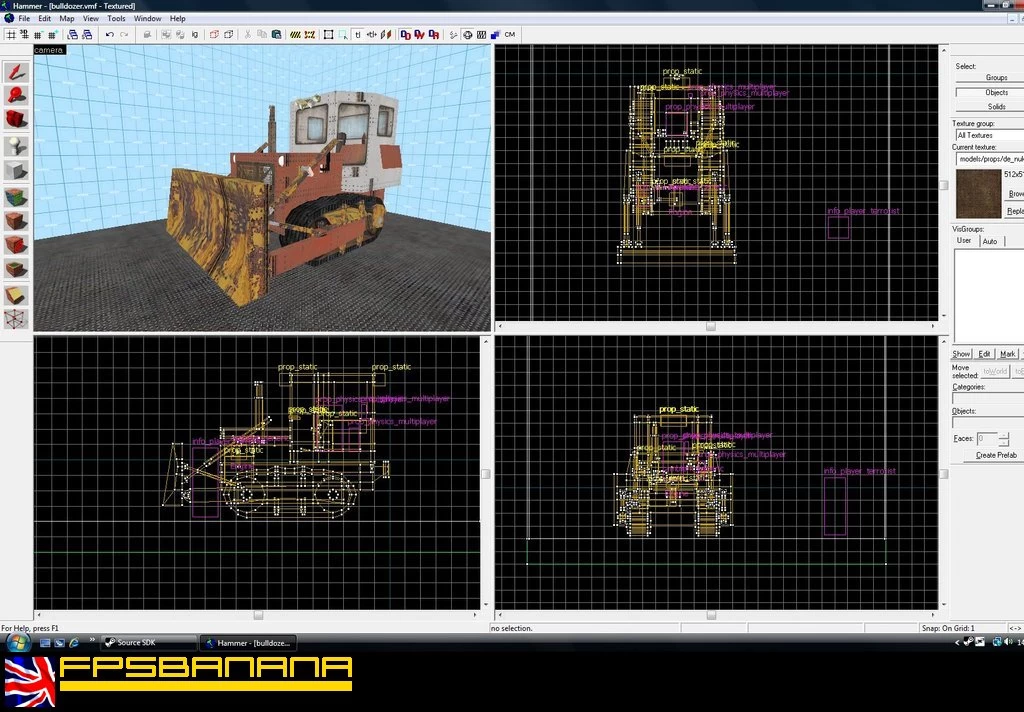The width and height of the screenshot is (1024, 712).
Task: Expand the Texture group dropdown
Action: point(989,135)
